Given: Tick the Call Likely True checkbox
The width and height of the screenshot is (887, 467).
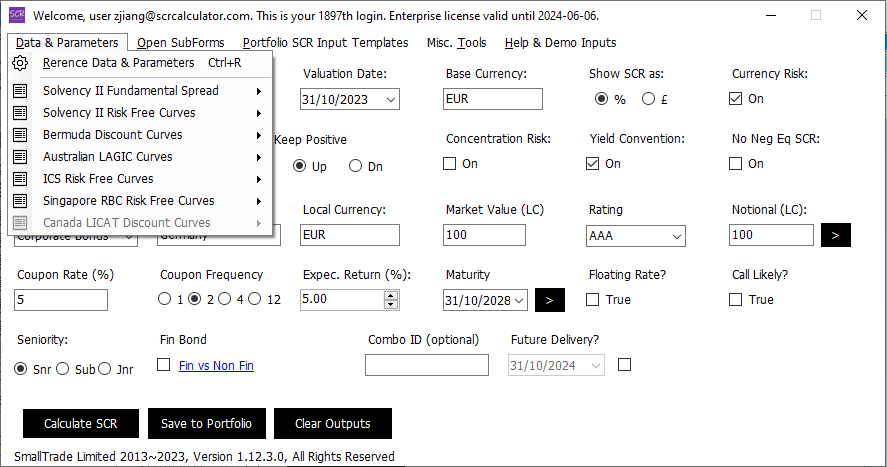Looking at the screenshot, I should click(x=736, y=299).
